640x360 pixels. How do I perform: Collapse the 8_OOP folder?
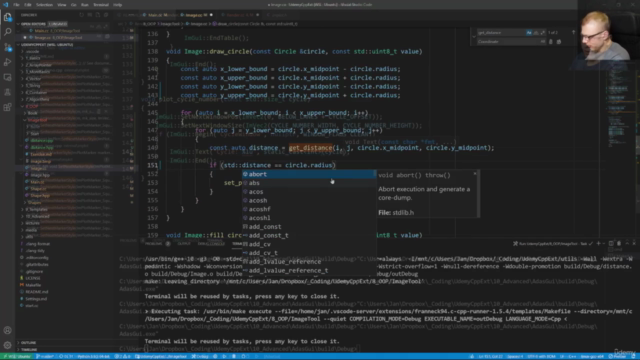(31, 107)
